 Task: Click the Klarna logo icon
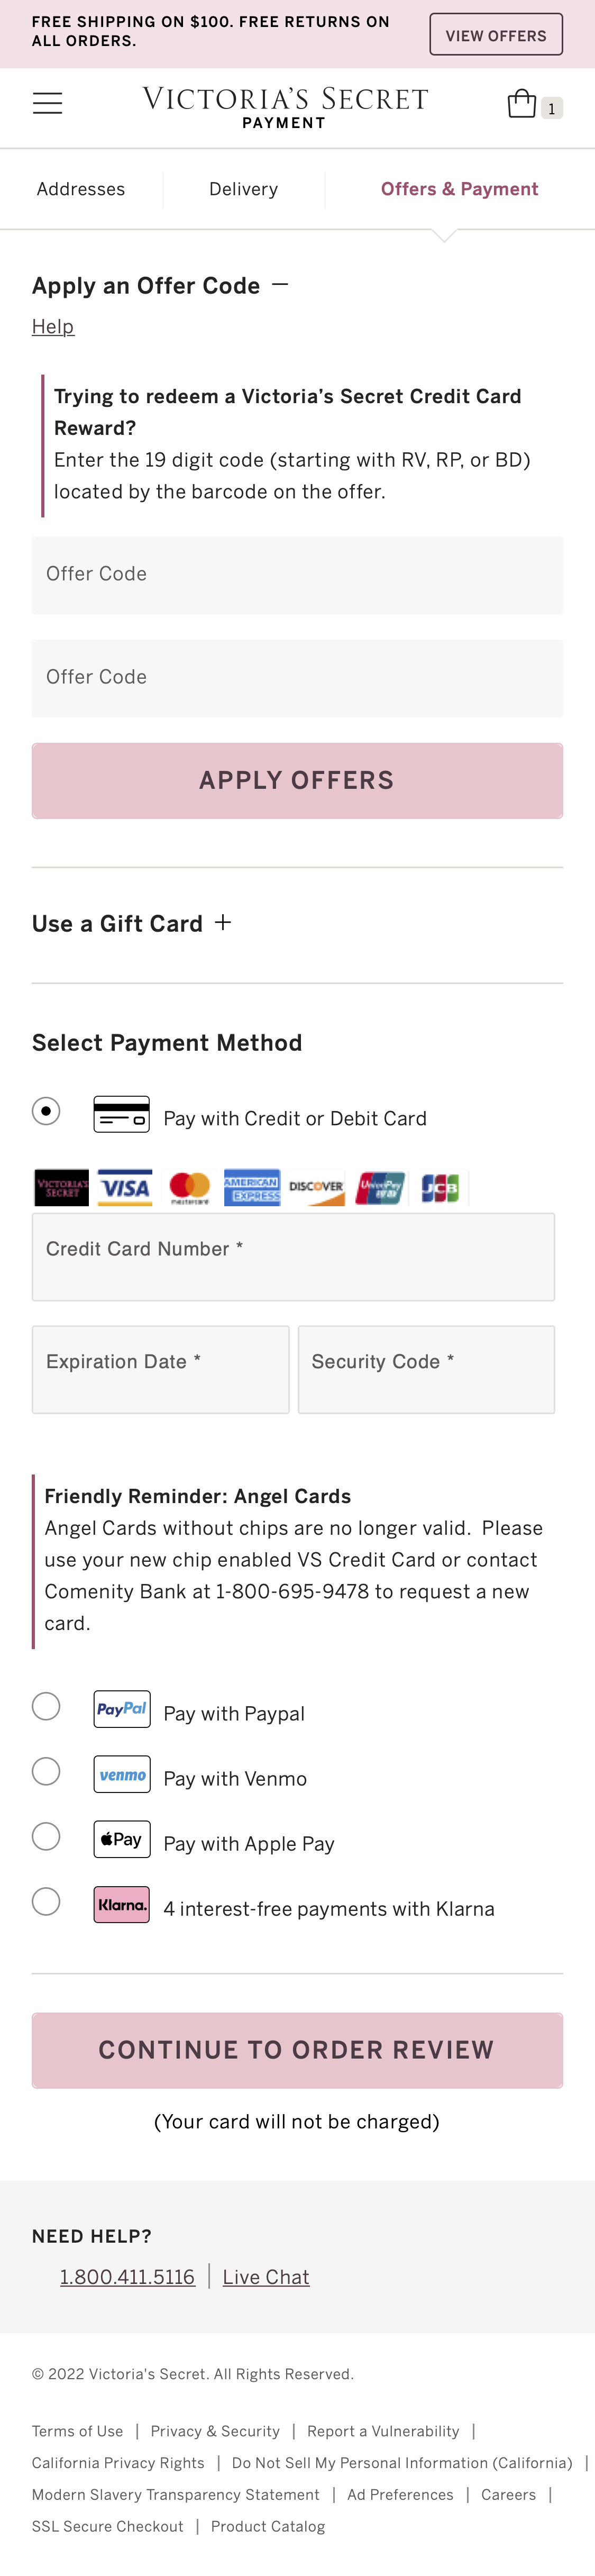[x=121, y=1904]
